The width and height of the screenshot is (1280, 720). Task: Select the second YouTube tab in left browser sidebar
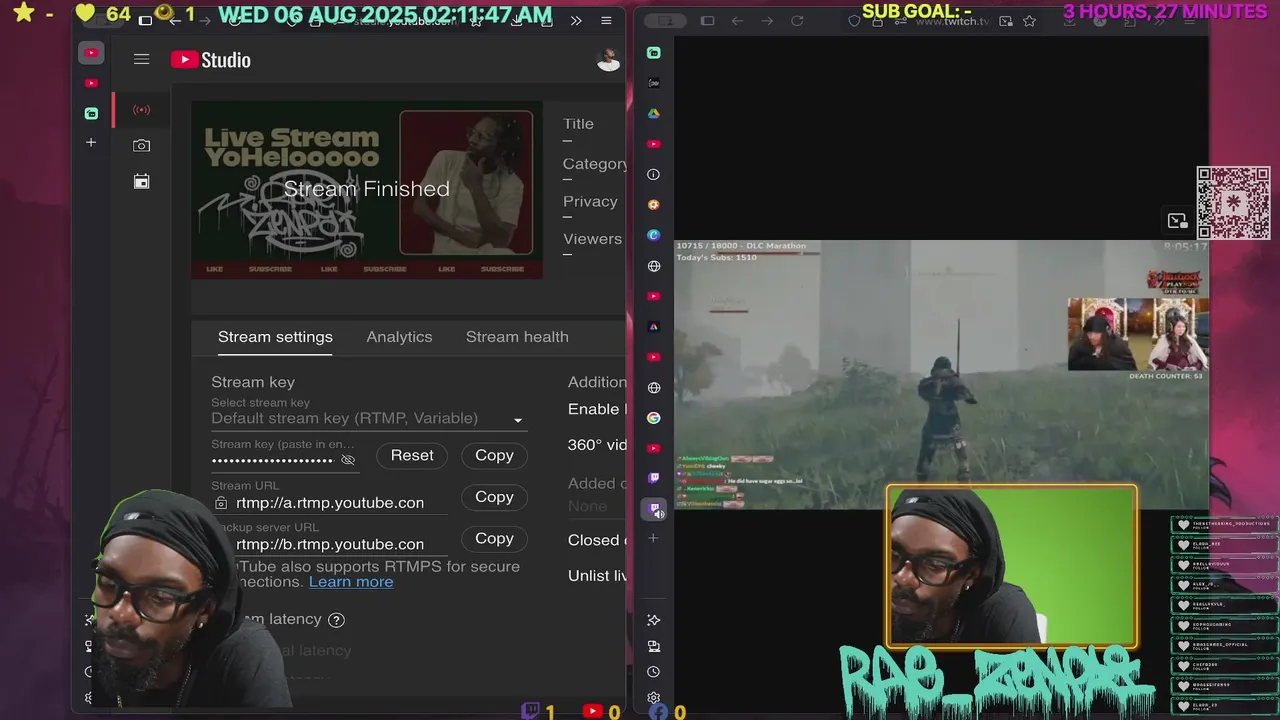(91, 83)
